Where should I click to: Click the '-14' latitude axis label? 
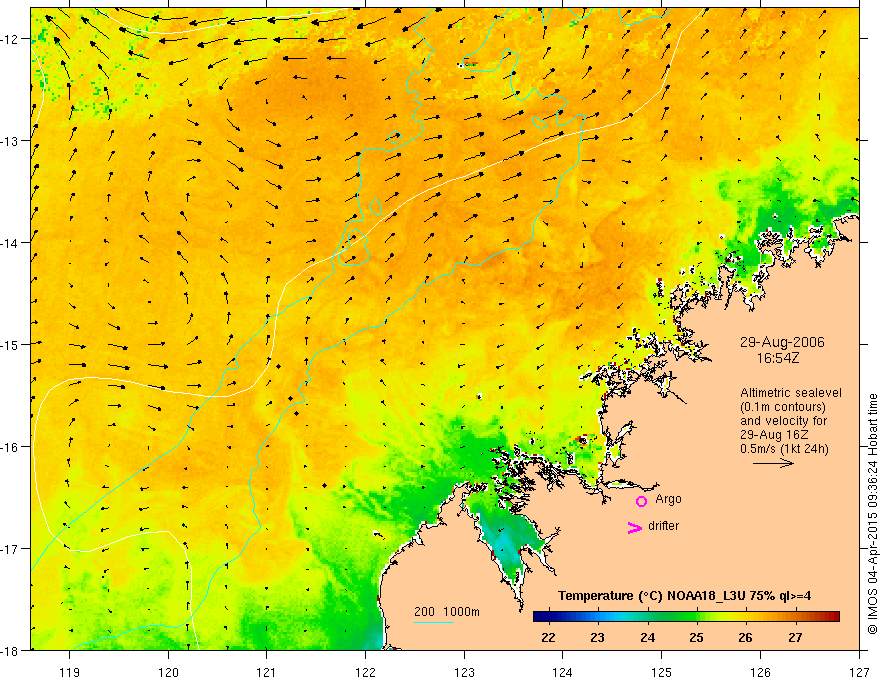click(11, 243)
